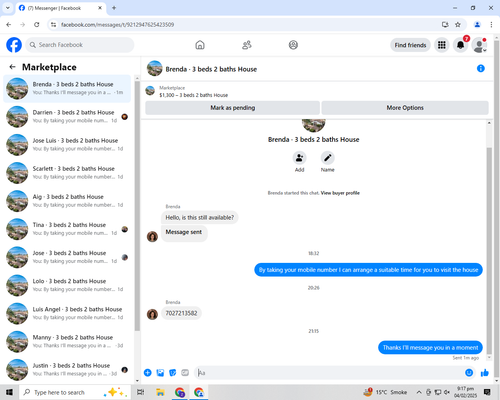This screenshot has height=400, width=500.
Task: Click the Name edit pencil icon
Action: point(328,158)
